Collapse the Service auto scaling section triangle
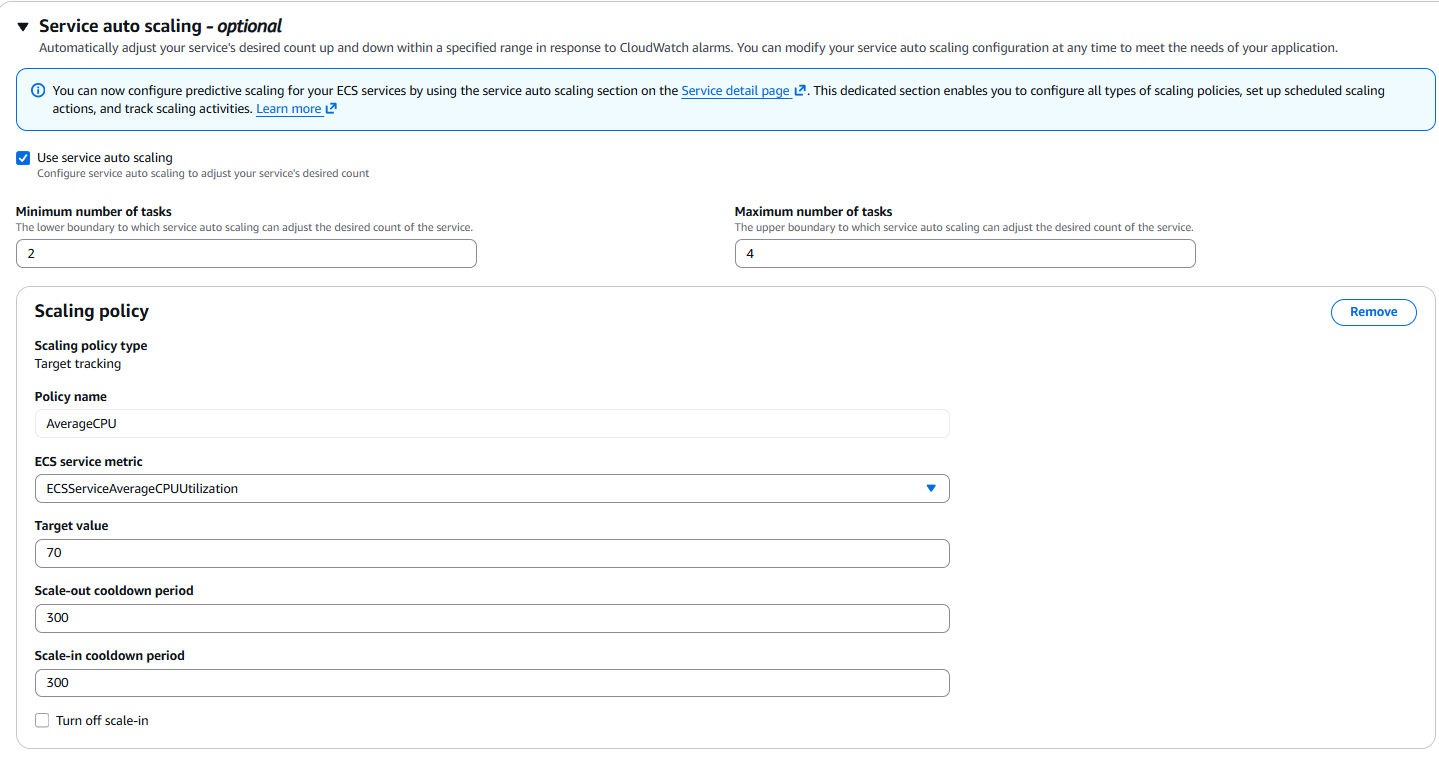 pos(23,27)
